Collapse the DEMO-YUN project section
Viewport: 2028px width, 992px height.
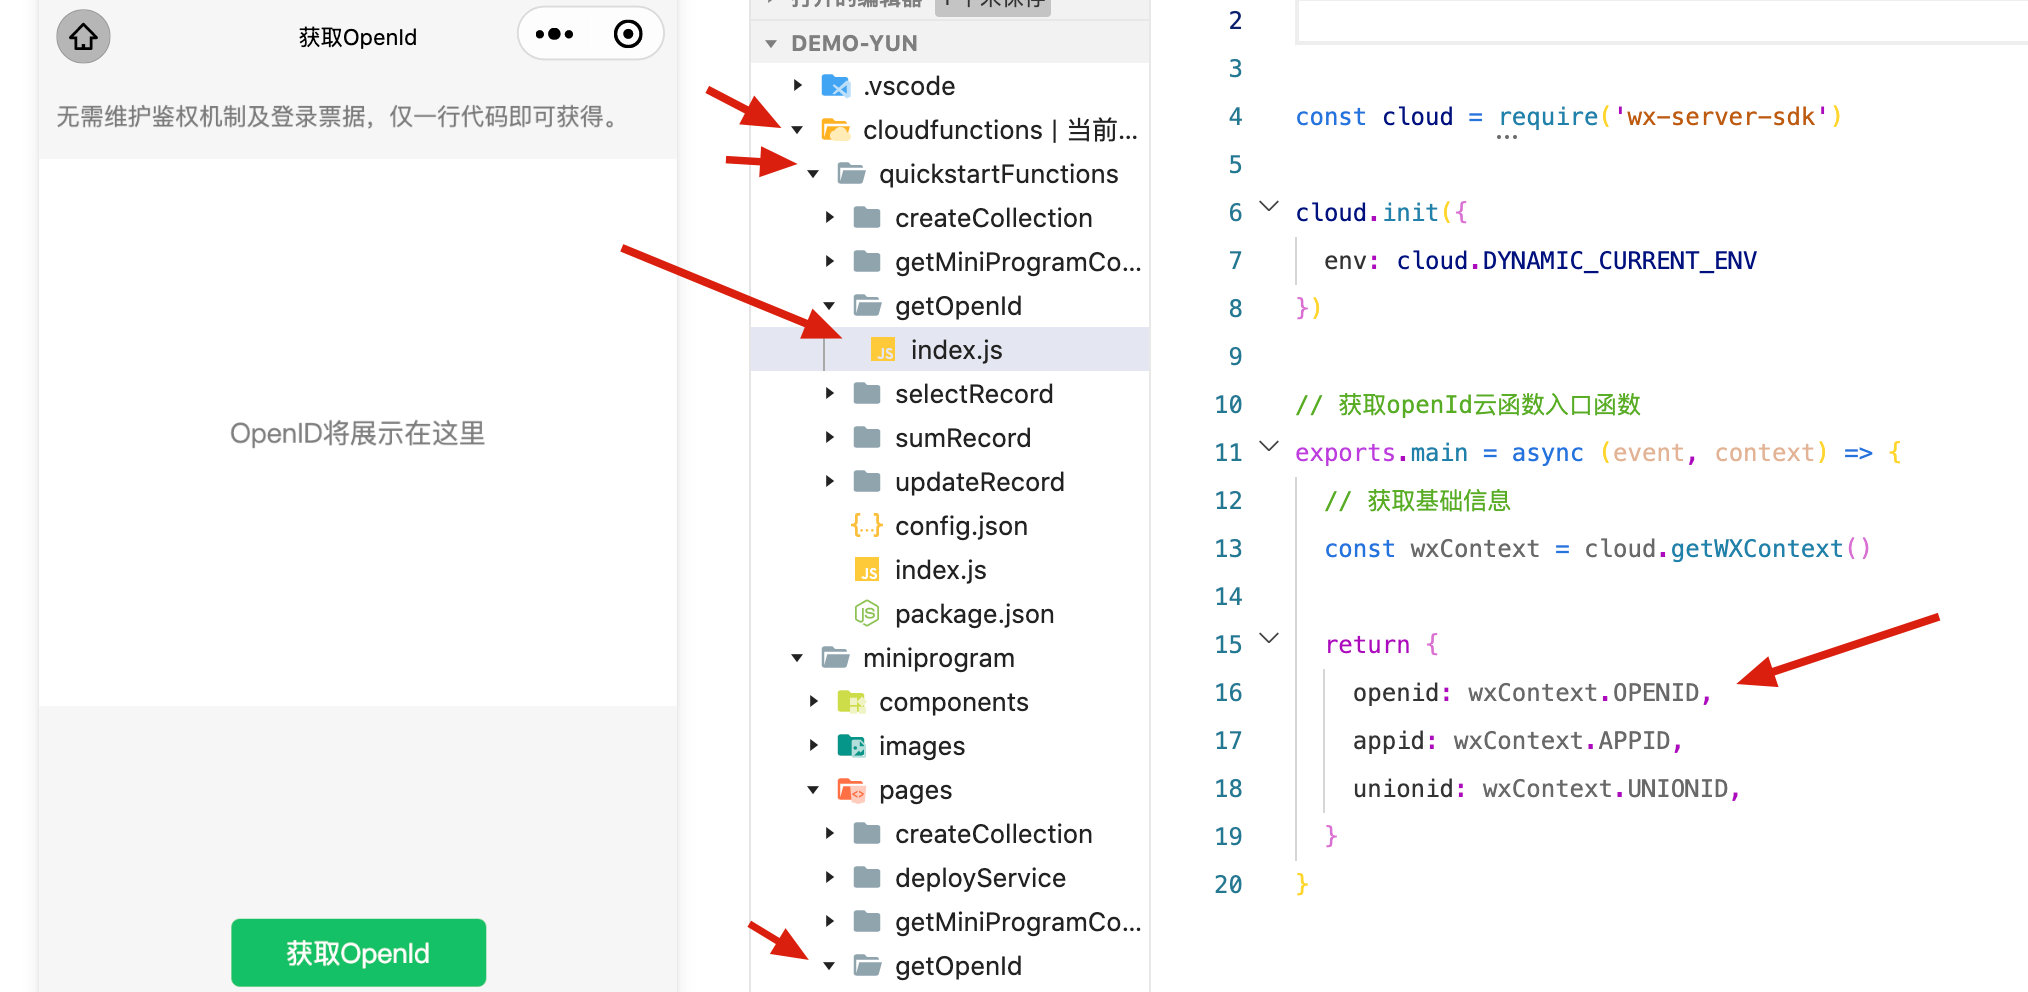tap(771, 44)
